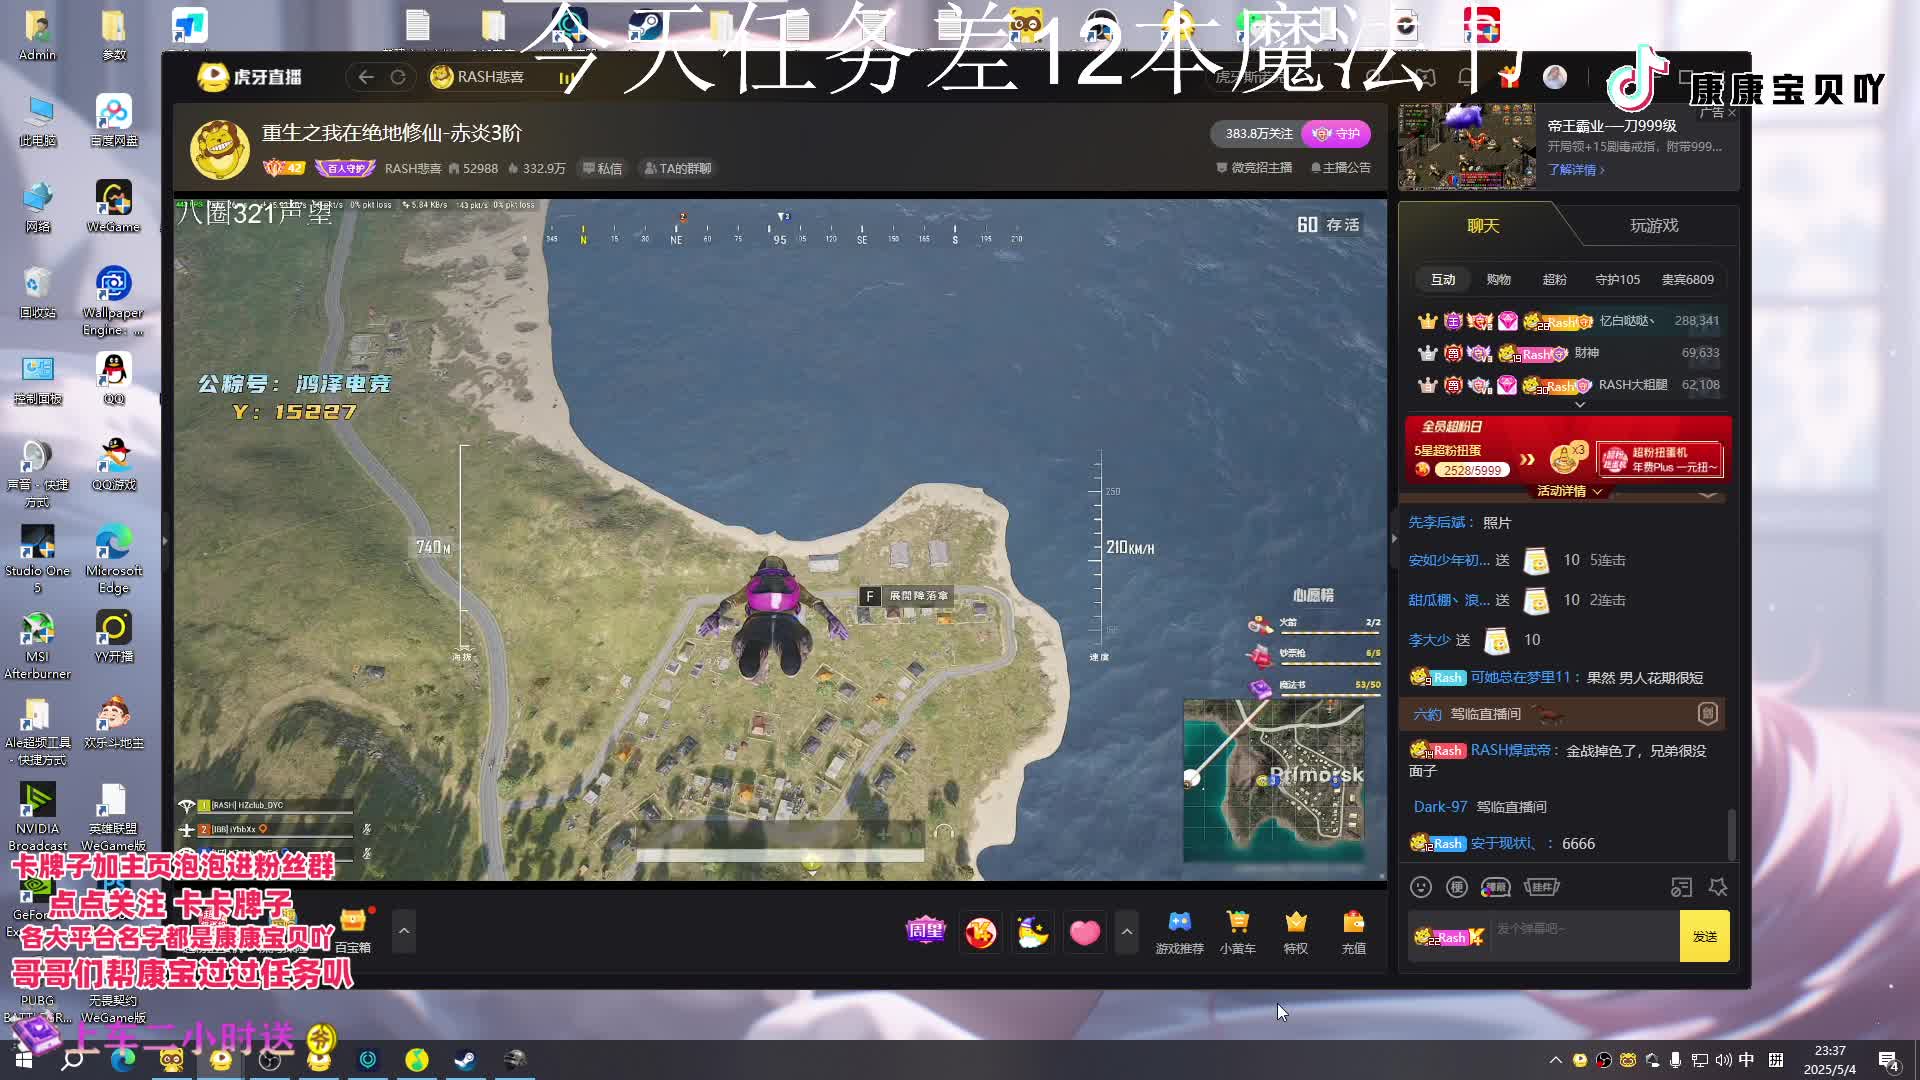1920x1080 pixels.
Task: Select the 超粉 sub-tab
Action: pyautogui.click(x=1554, y=280)
